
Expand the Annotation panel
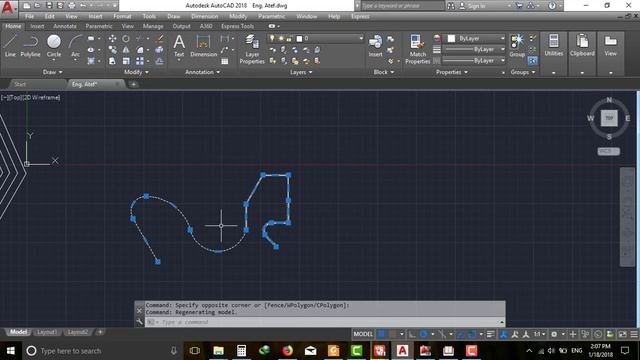[x=202, y=72]
